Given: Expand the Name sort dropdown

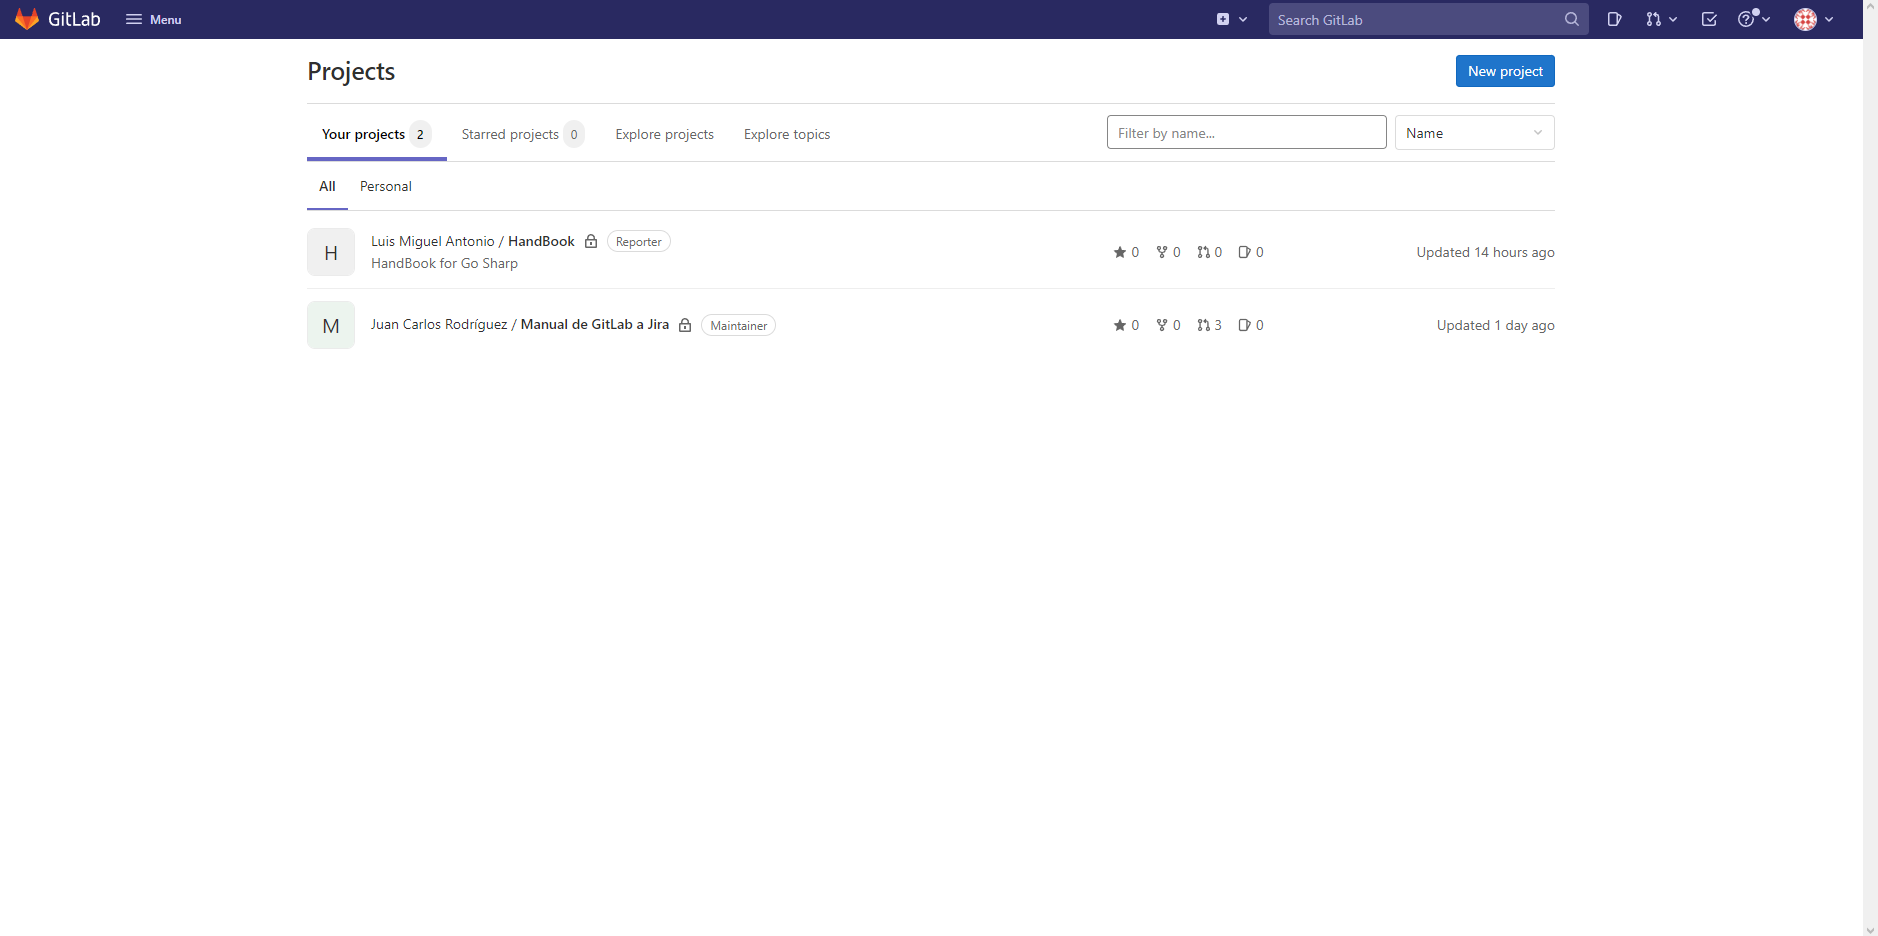Looking at the screenshot, I should coord(1474,132).
